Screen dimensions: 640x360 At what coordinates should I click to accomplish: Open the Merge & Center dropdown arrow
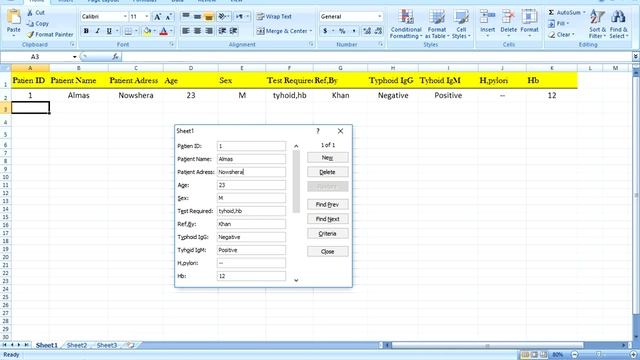coord(311,31)
